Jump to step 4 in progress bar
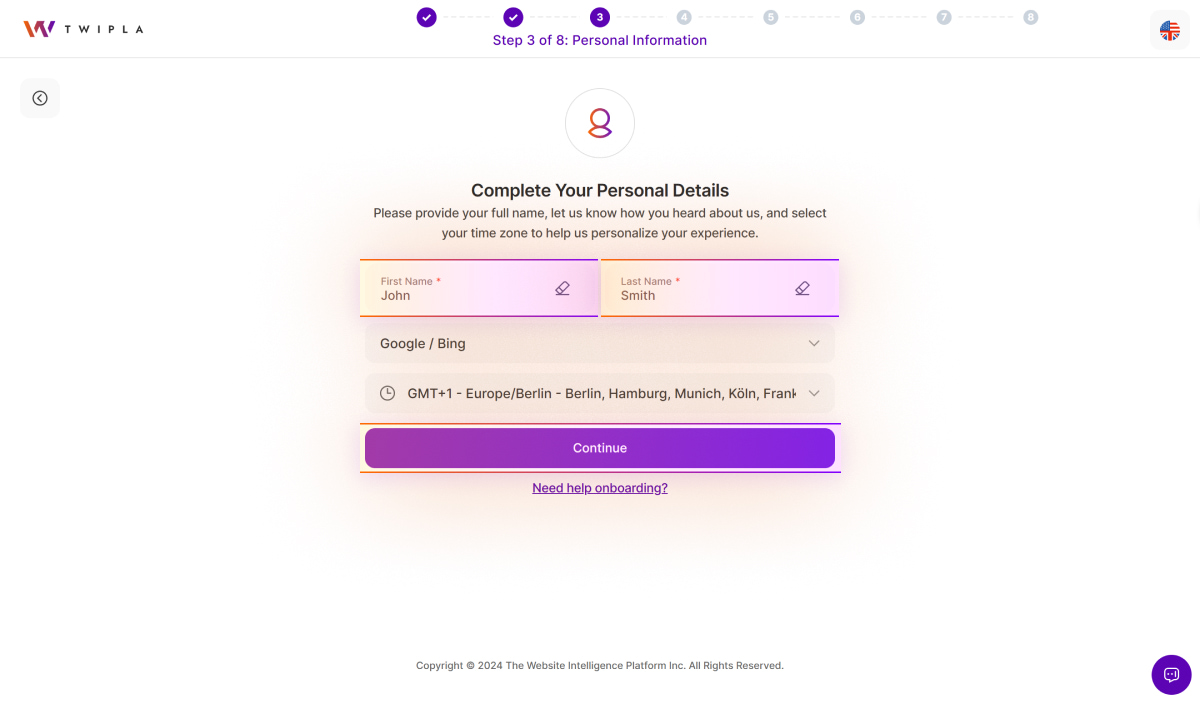The image size is (1200, 703). point(684,17)
